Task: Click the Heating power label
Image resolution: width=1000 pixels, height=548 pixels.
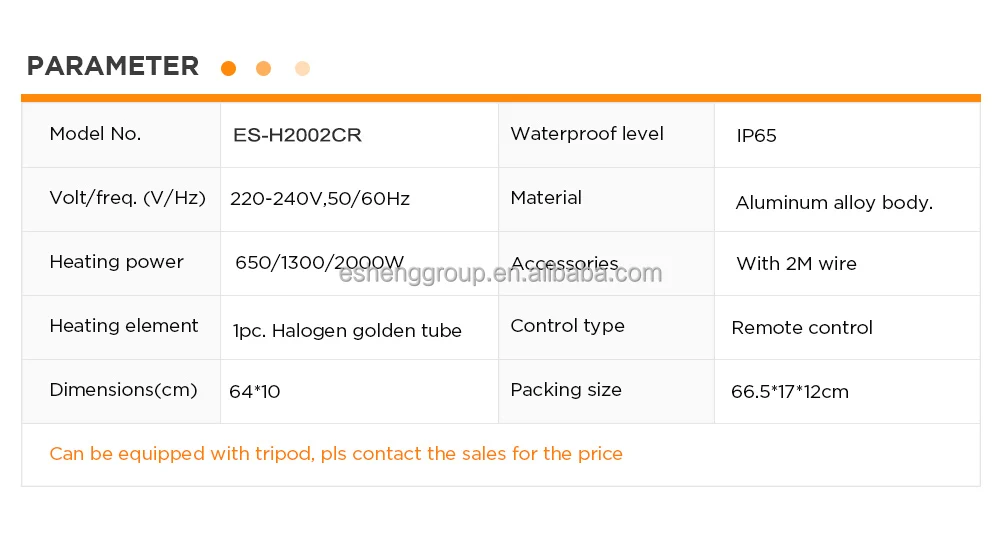Action: [116, 262]
